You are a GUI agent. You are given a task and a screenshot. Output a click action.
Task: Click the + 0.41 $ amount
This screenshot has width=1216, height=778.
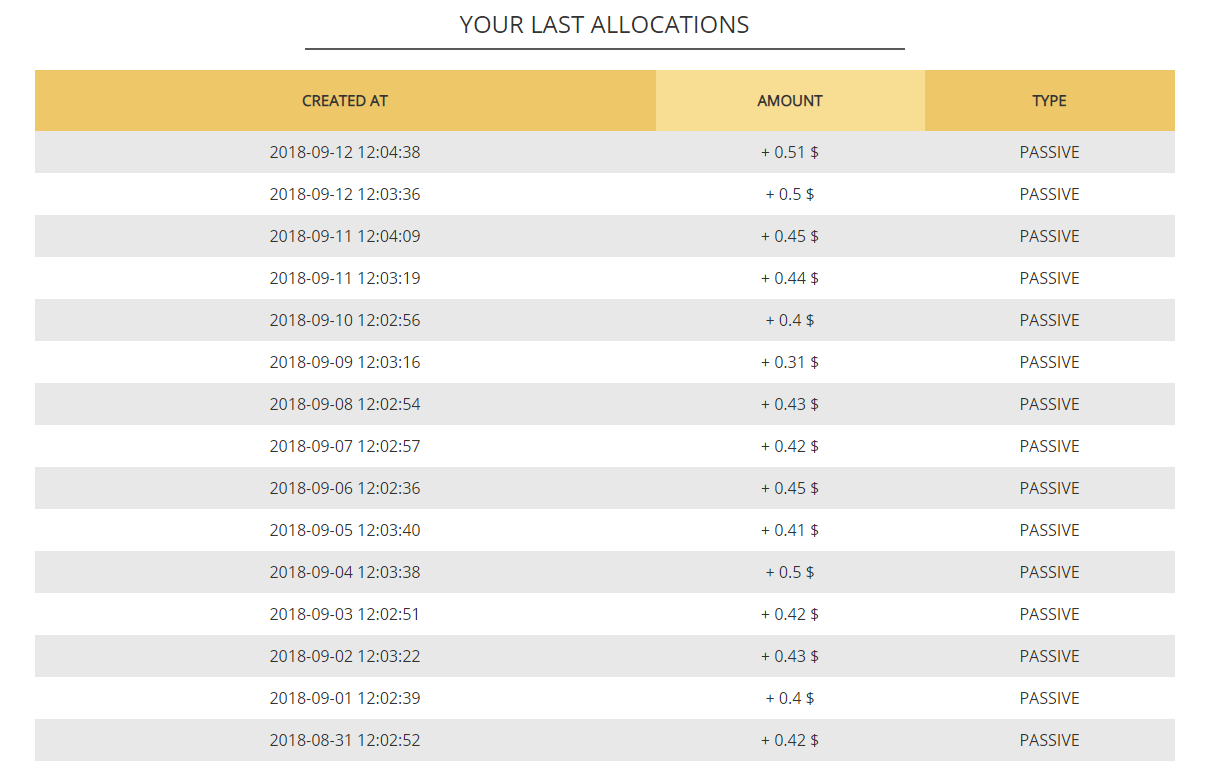790,531
